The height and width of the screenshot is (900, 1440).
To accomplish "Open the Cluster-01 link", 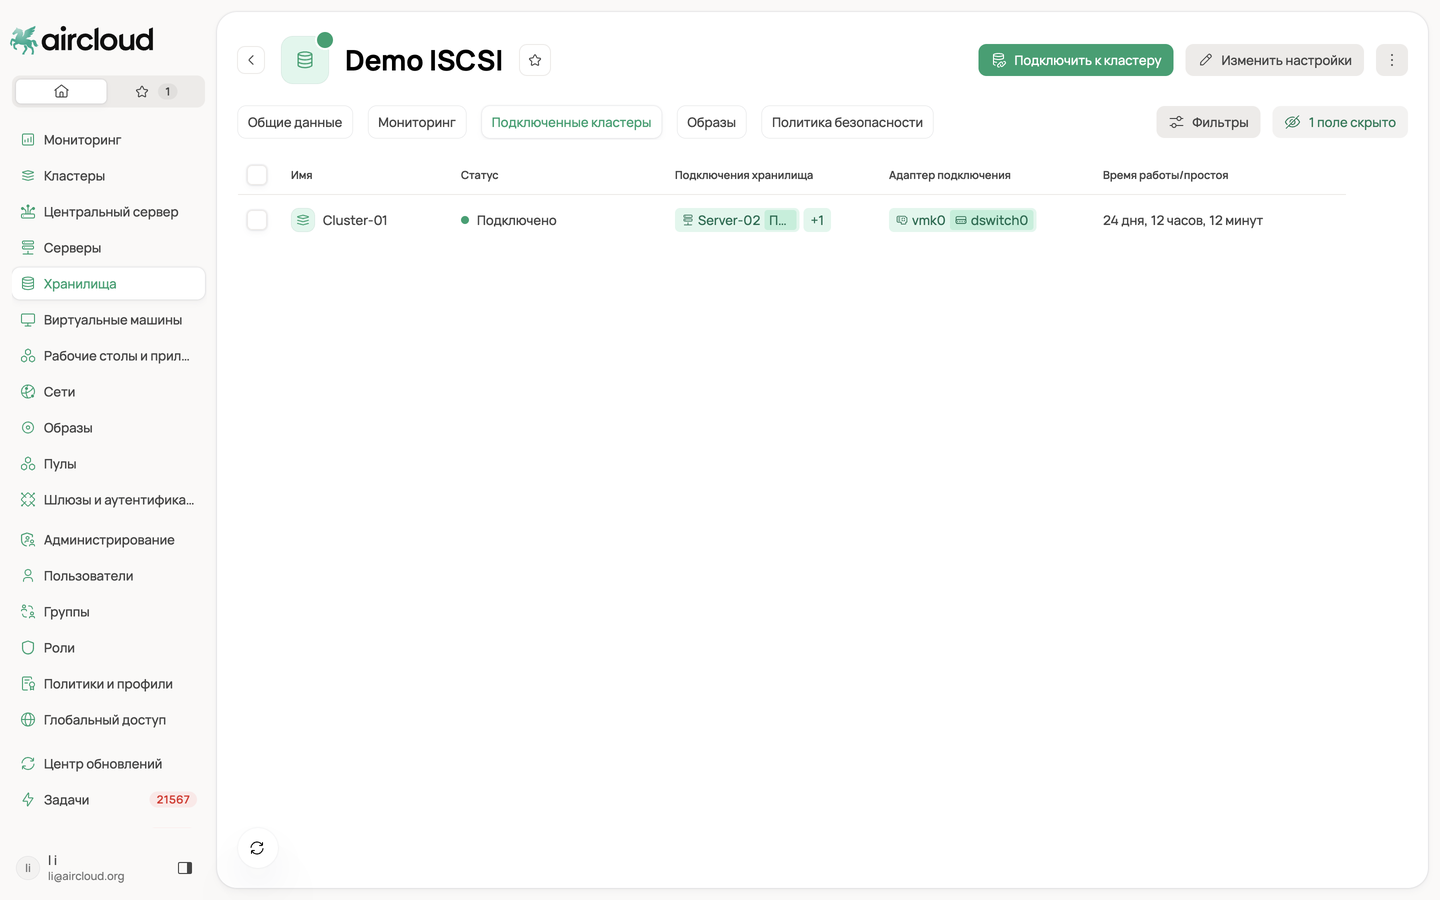I will [354, 220].
